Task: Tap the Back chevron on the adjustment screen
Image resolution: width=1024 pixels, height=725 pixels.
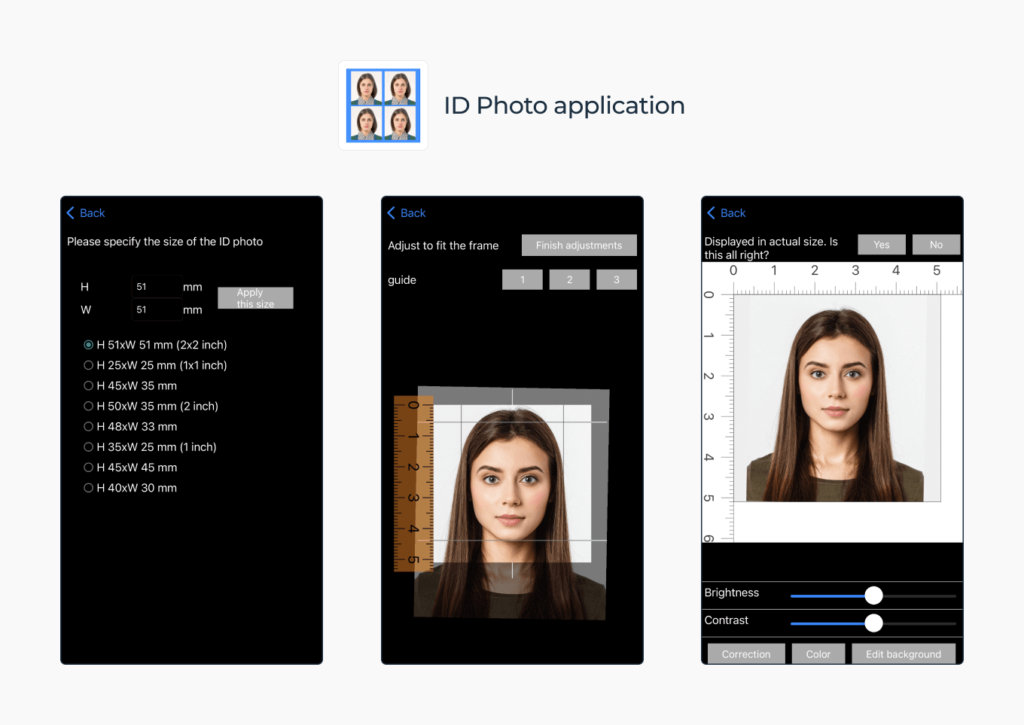Action: 390,213
